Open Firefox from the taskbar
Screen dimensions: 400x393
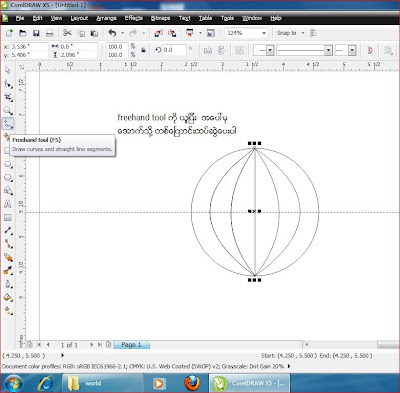[193, 383]
